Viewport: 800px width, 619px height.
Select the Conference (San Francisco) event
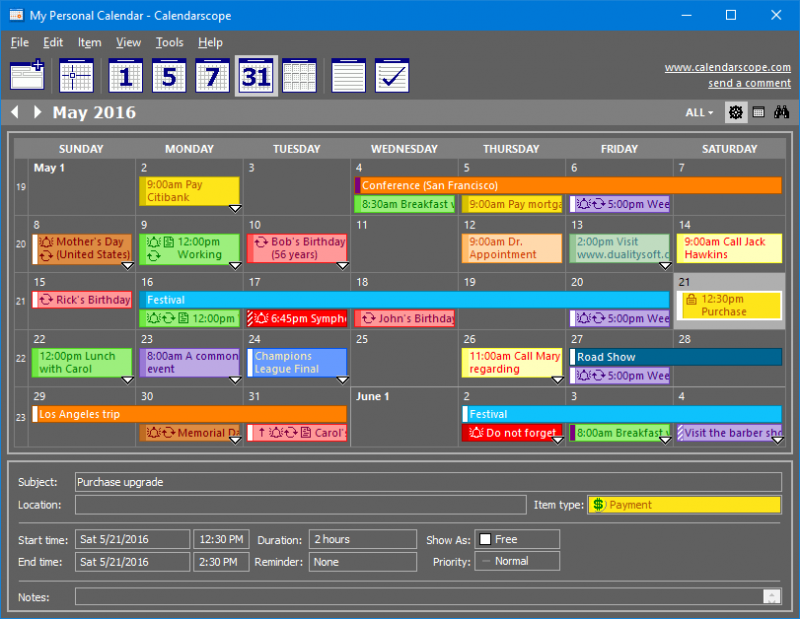click(x=568, y=185)
